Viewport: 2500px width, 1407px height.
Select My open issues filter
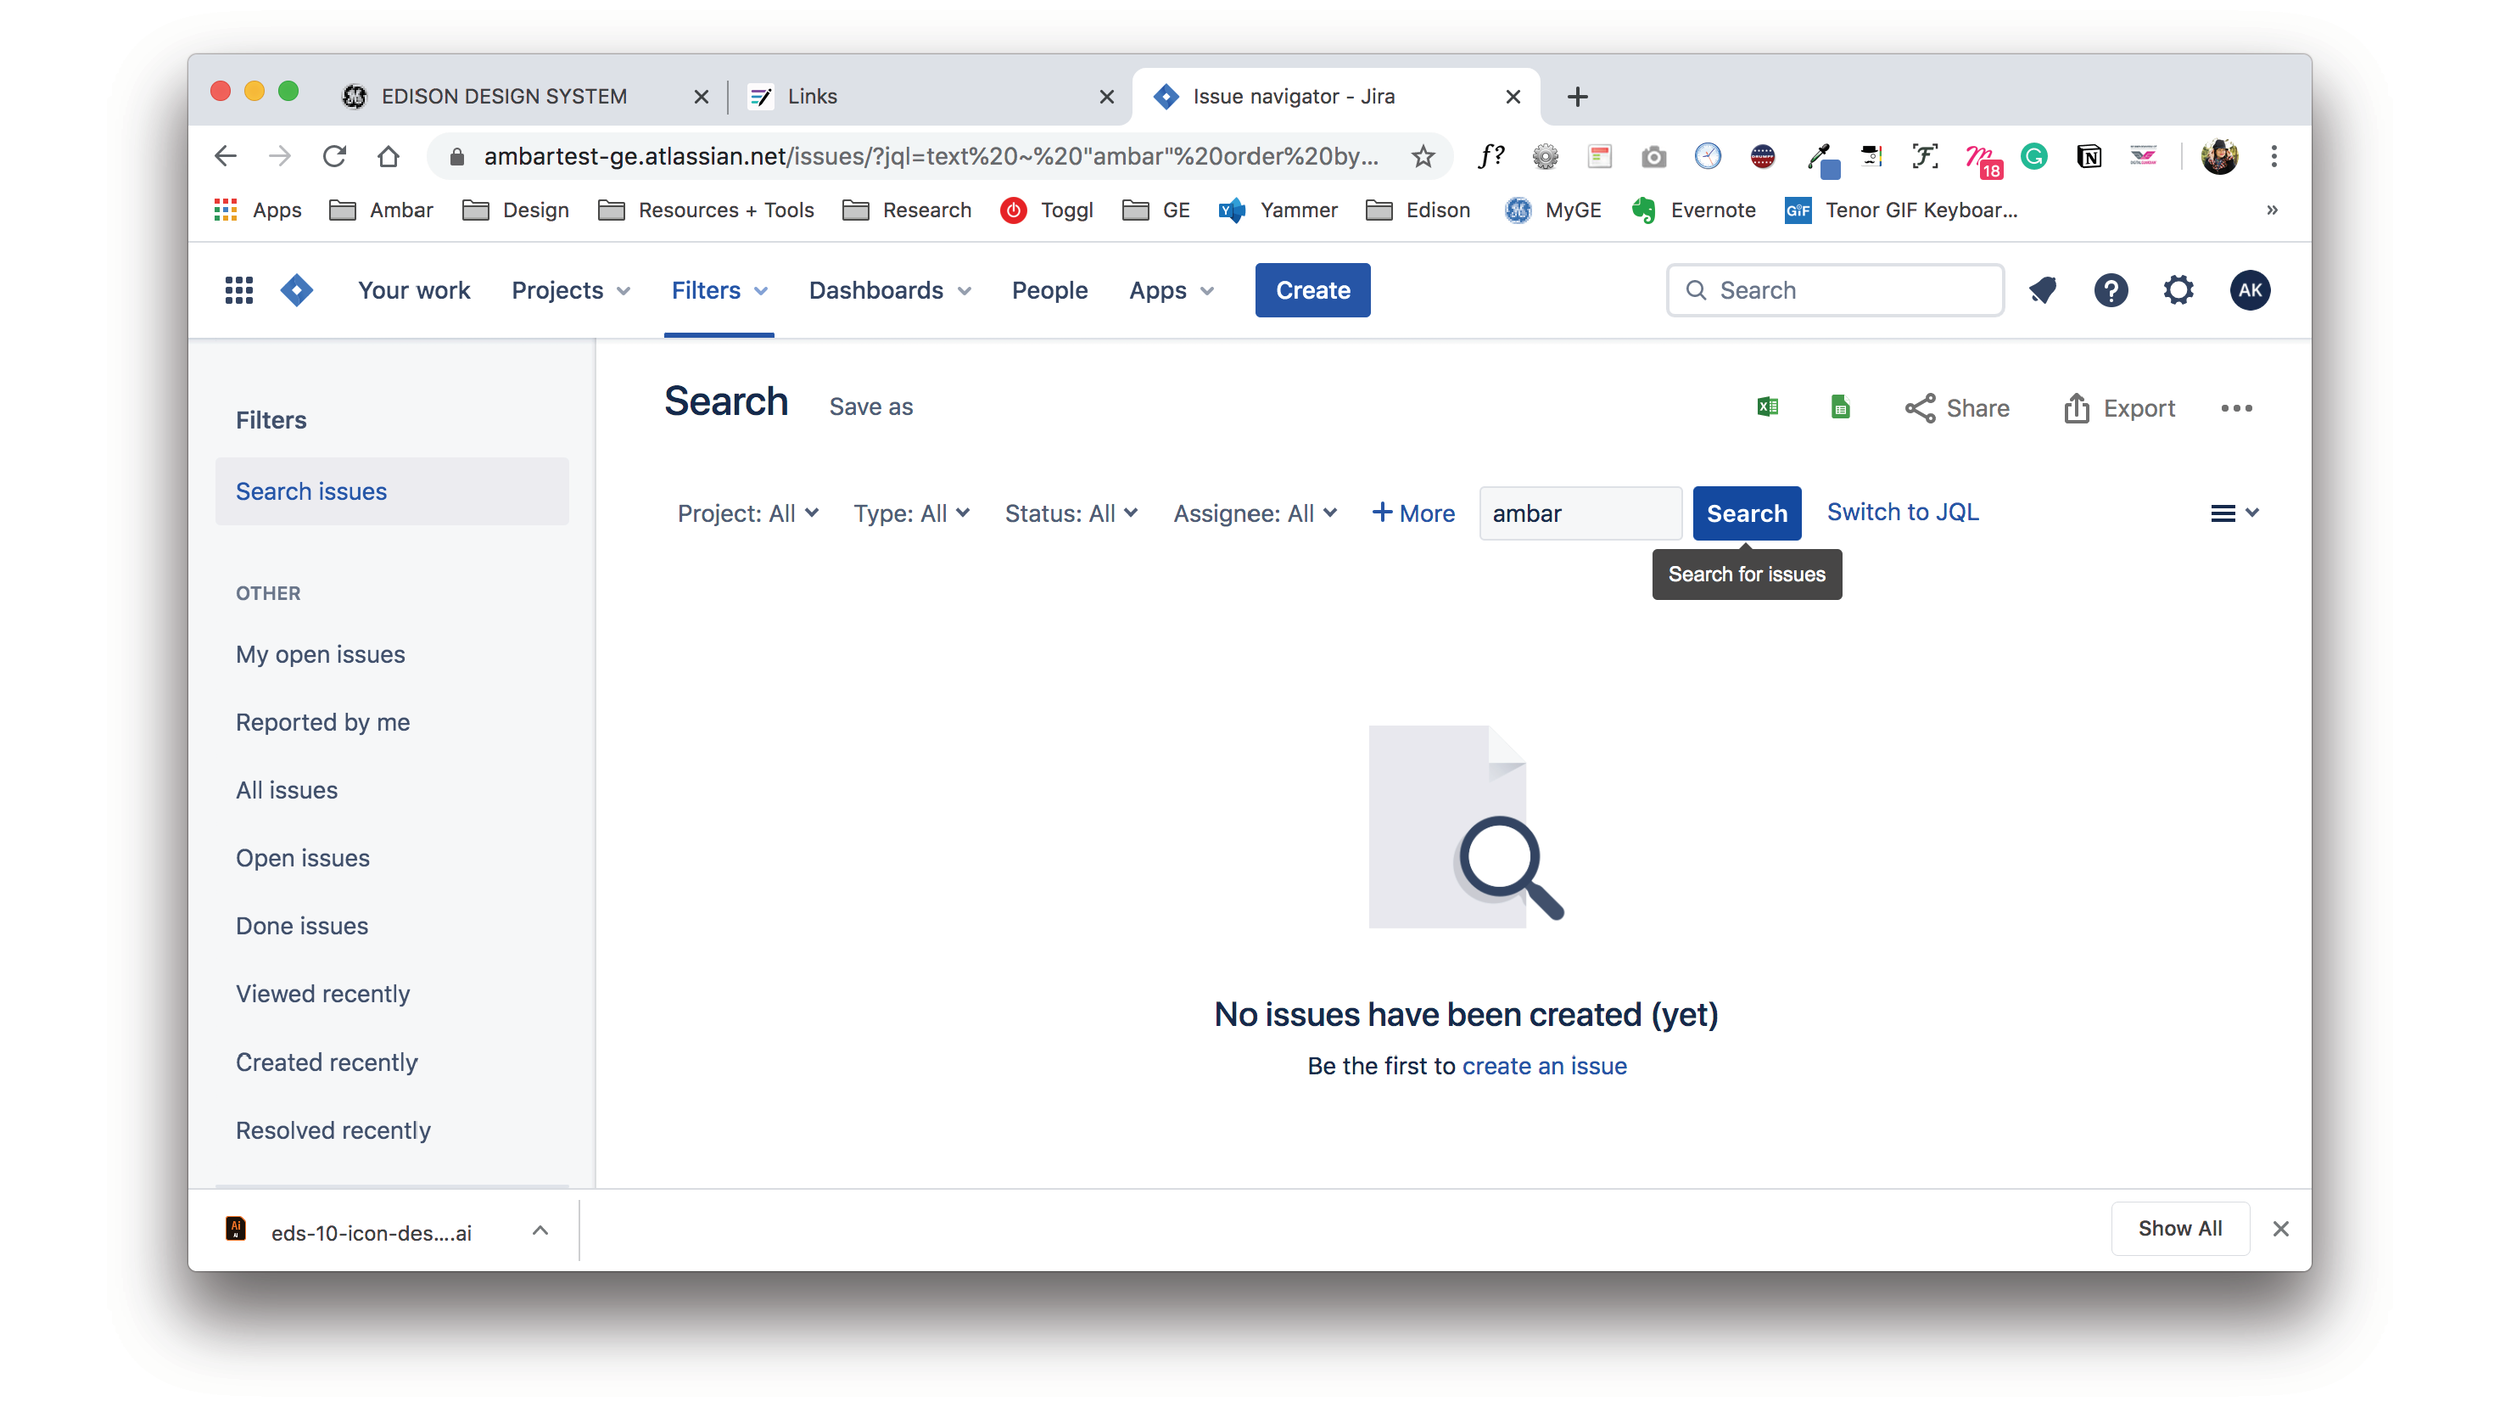(320, 654)
